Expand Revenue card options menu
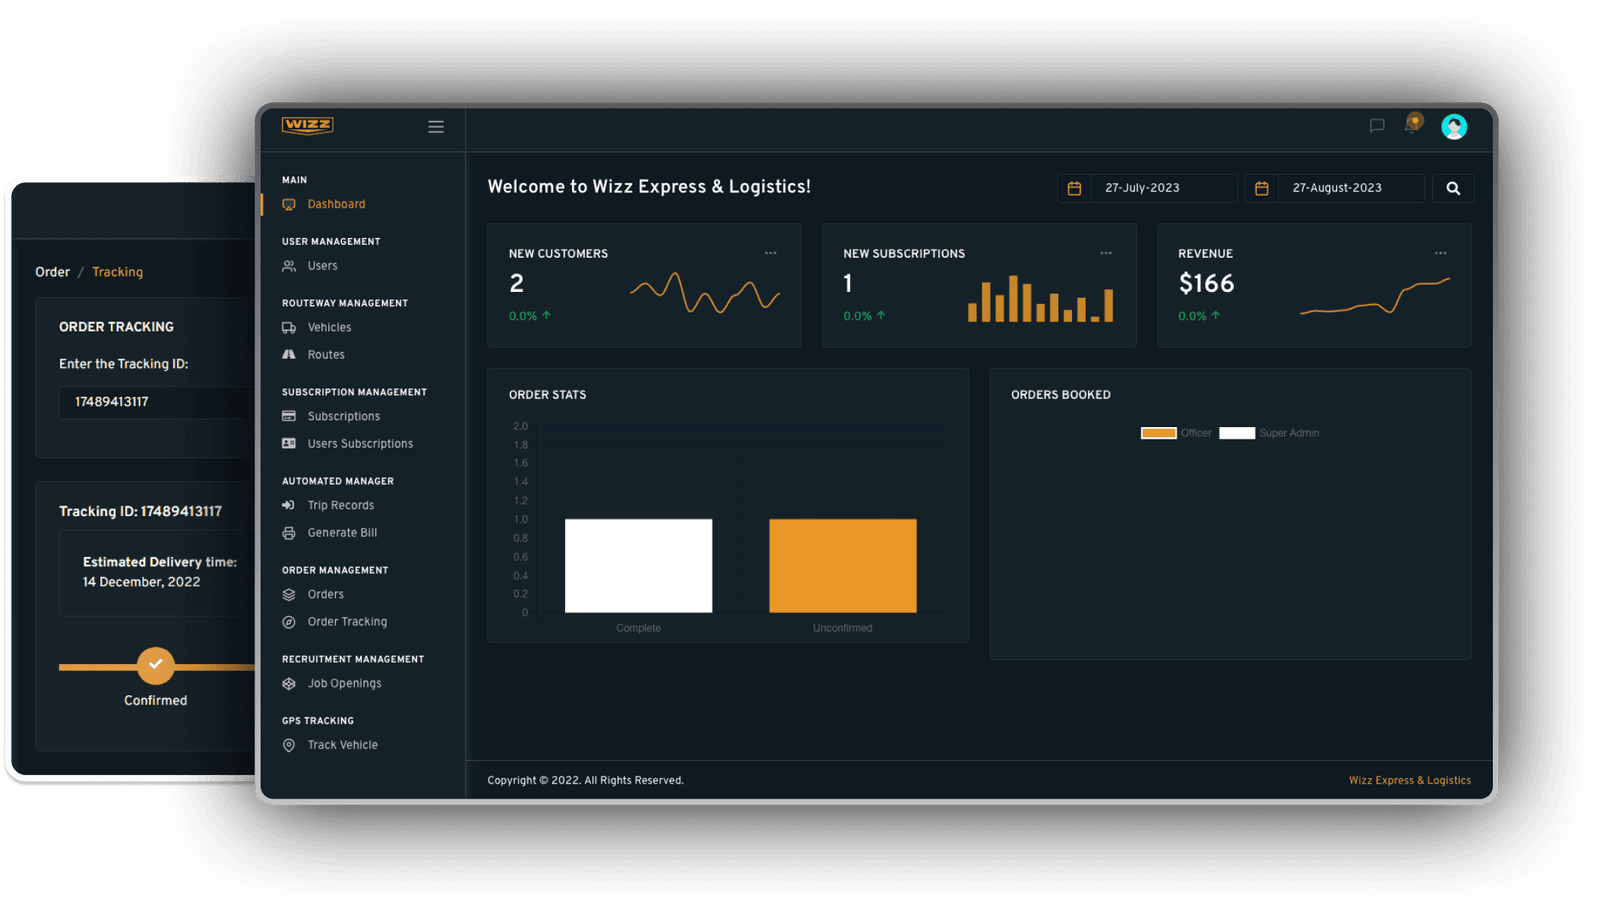Screen dimensions: 1600x912 click(1440, 253)
